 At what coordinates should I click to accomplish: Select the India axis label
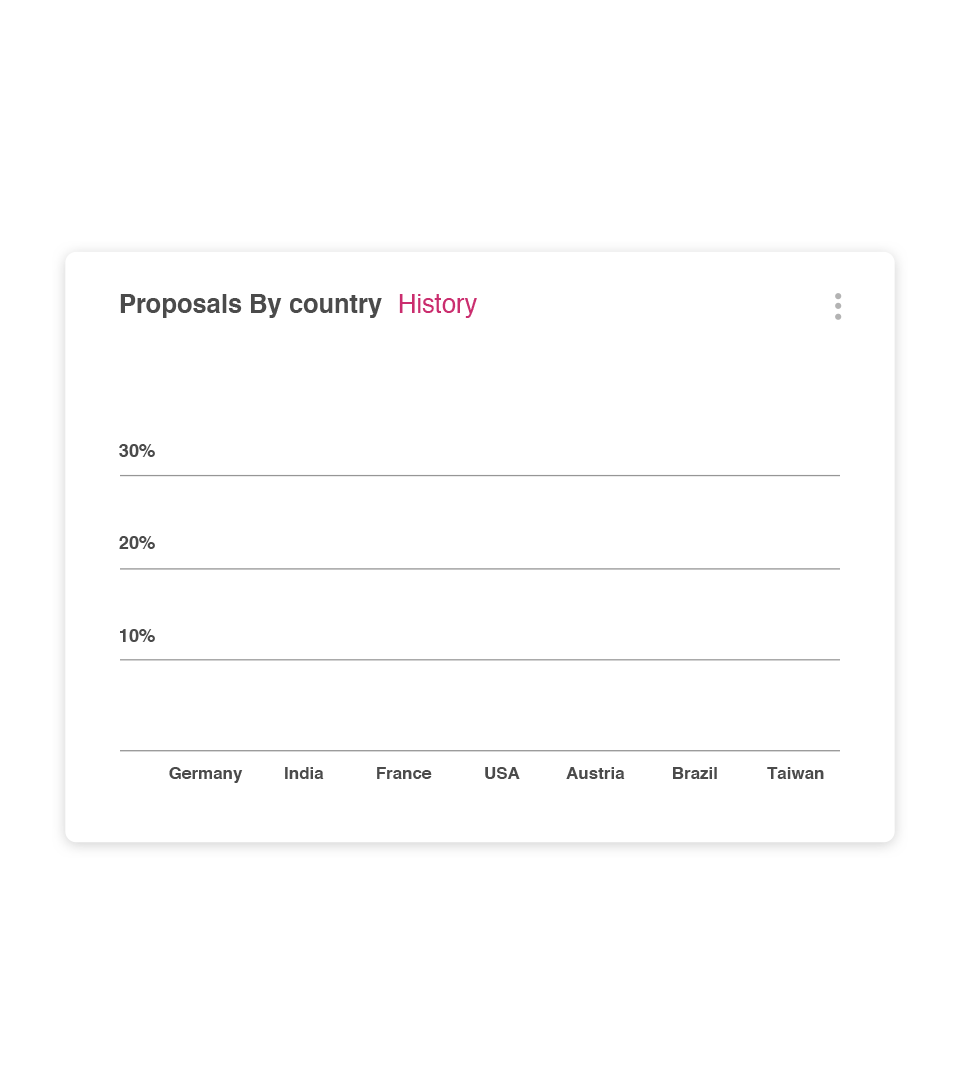click(304, 773)
